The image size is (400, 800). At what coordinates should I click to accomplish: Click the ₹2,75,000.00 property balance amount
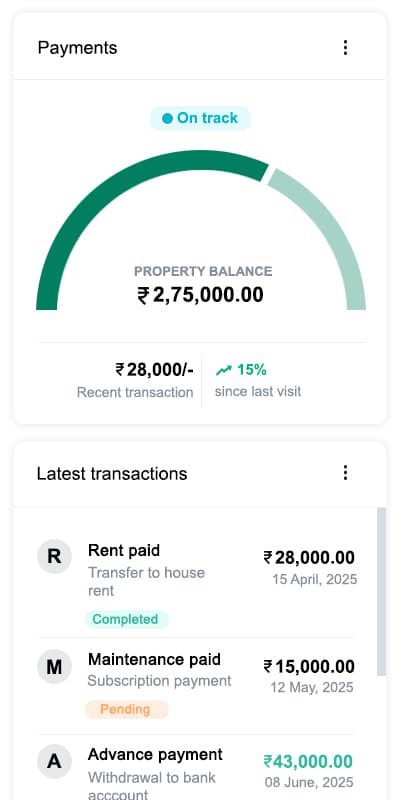coord(201,295)
